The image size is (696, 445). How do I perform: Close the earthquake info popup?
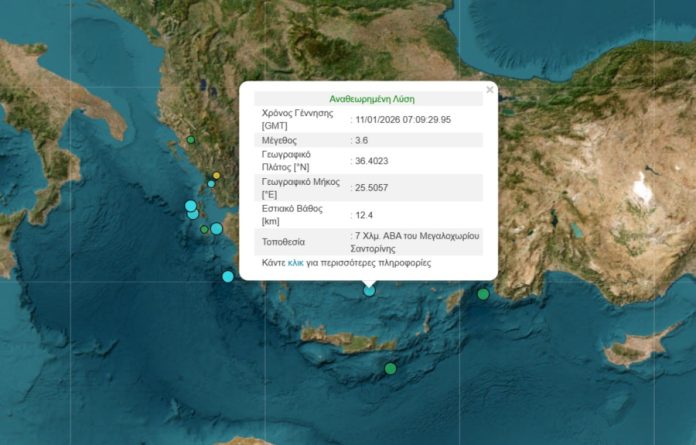point(490,90)
